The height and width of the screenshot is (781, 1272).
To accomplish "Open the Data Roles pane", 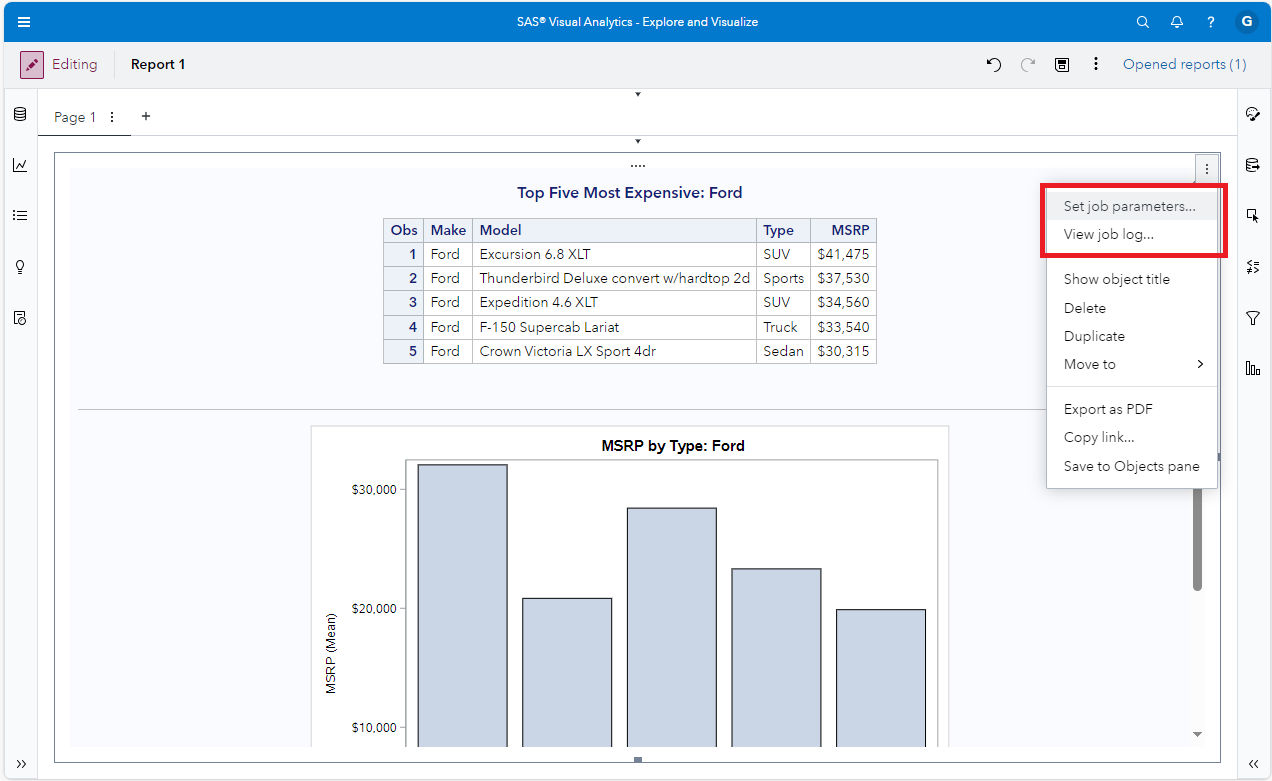I will [x=1253, y=165].
